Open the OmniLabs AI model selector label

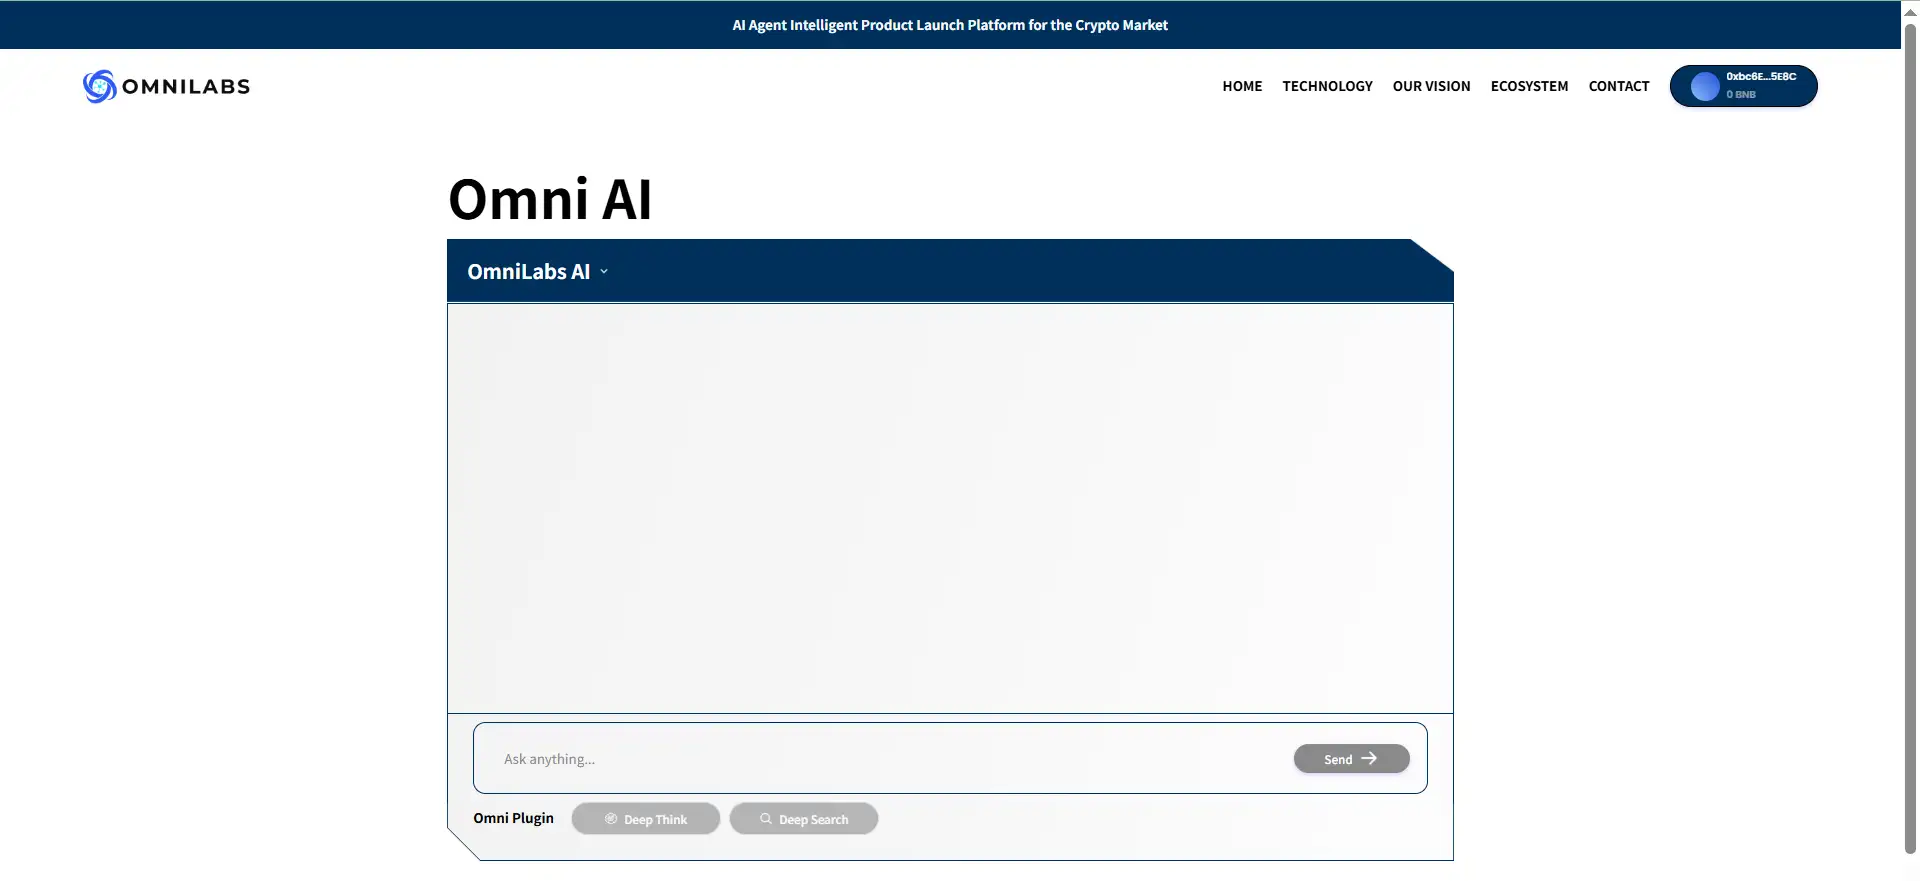point(528,272)
